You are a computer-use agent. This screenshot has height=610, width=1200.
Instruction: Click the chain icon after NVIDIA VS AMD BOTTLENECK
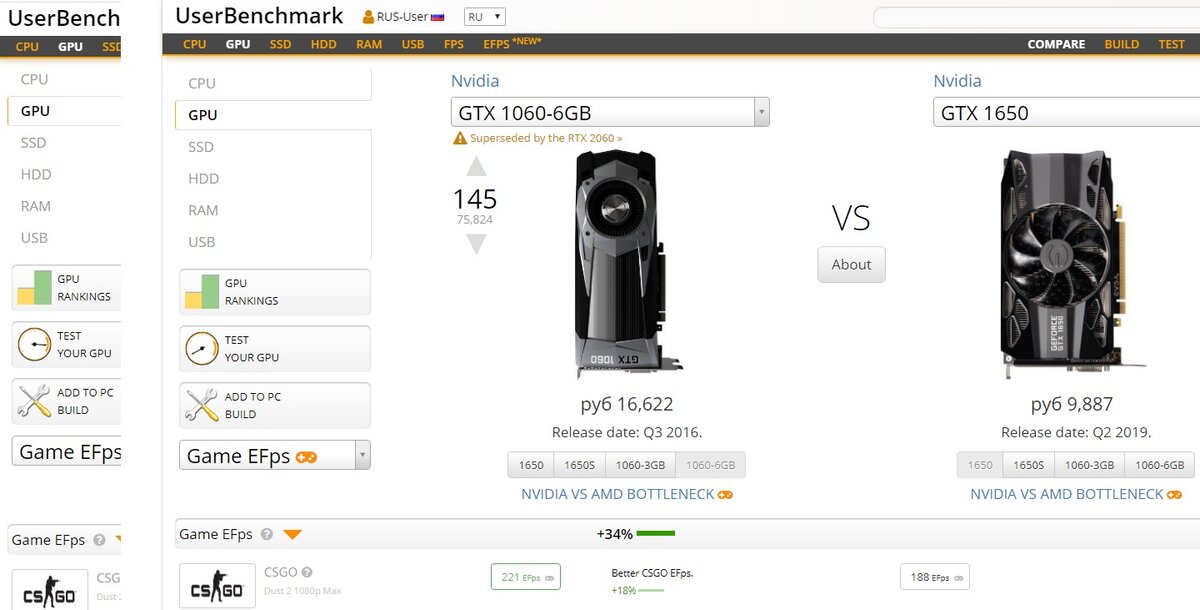point(727,494)
